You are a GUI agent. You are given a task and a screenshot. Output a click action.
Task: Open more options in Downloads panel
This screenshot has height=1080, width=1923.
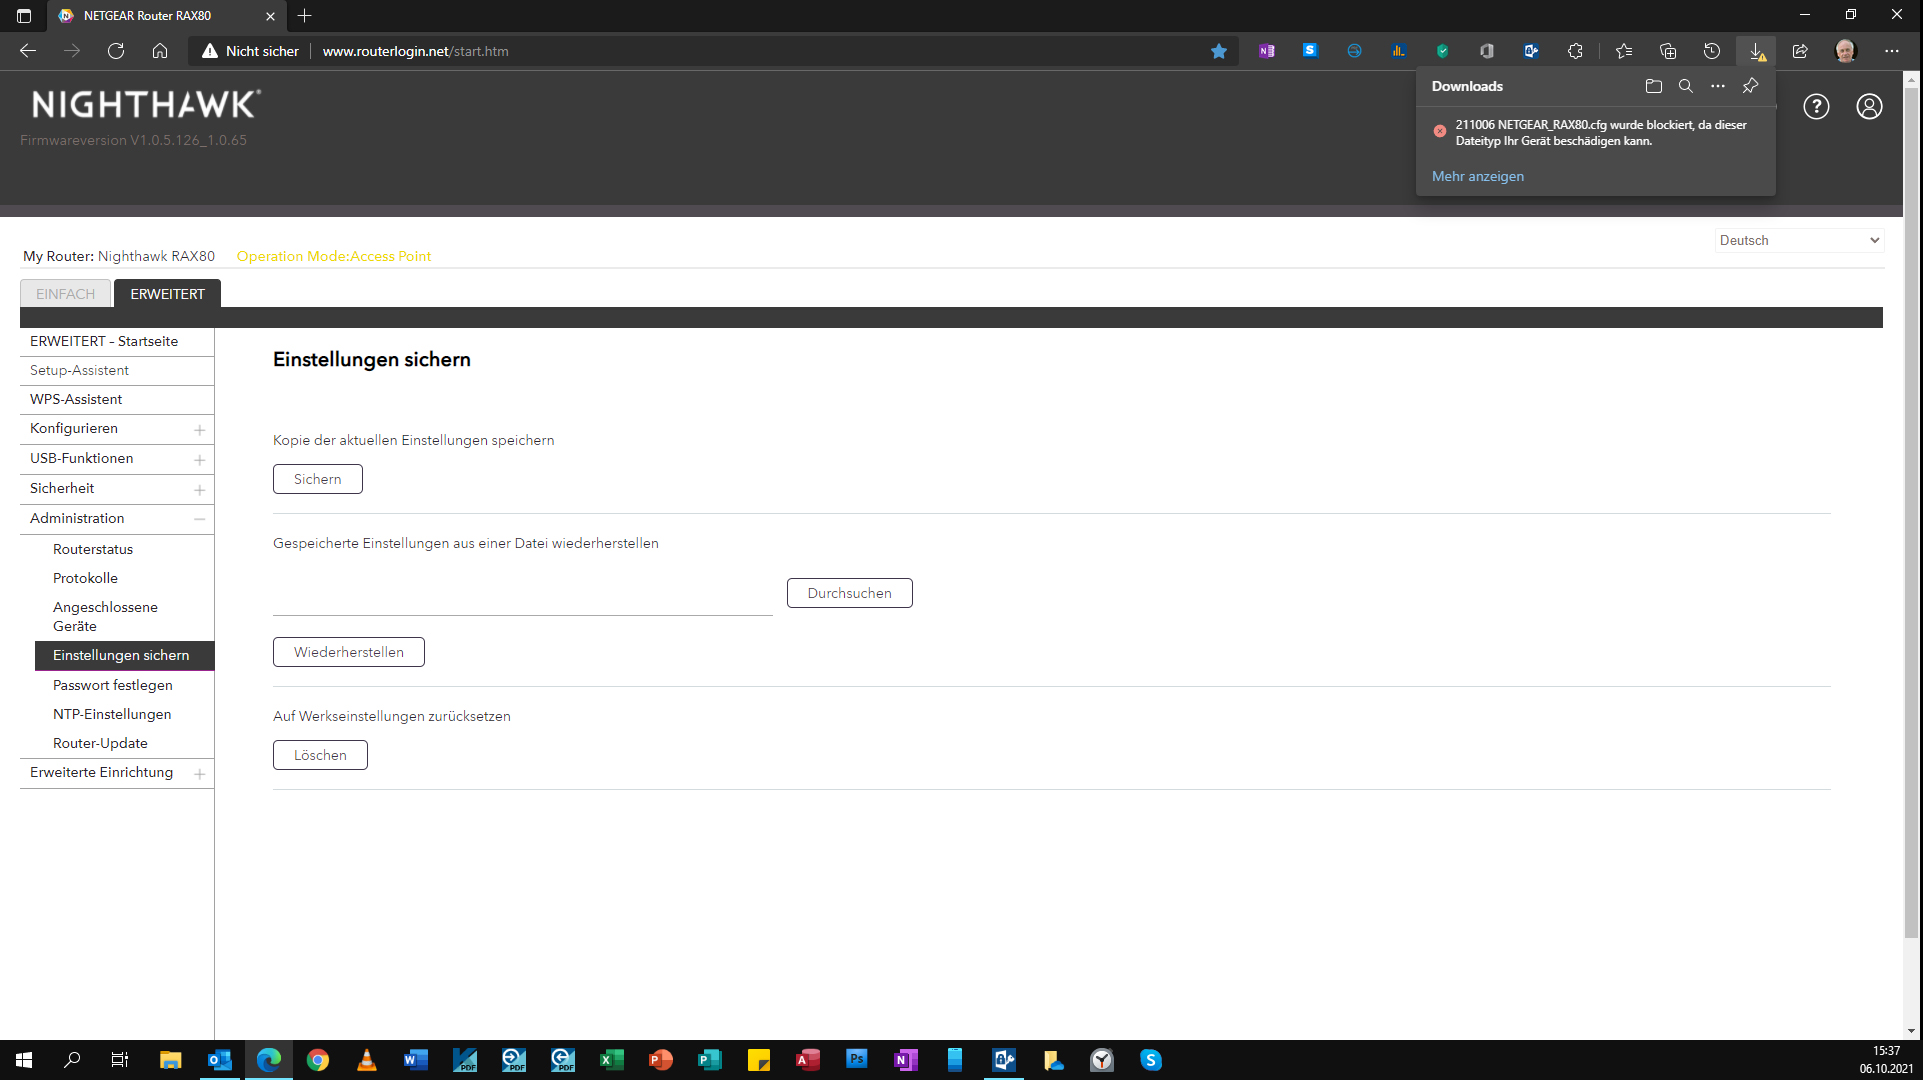pos(1717,86)
